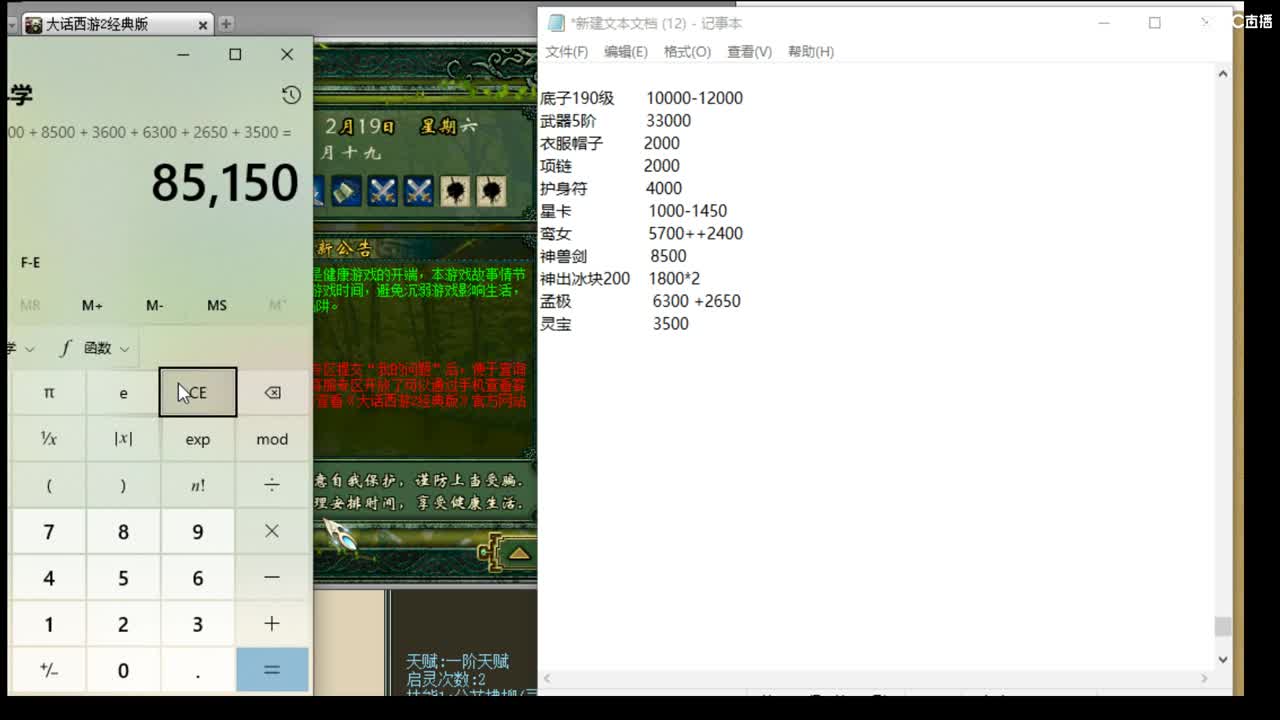The width and height of the screenshot is (1280, 720).
Task: Click the digit 4 key
Action: coord(49,577)
